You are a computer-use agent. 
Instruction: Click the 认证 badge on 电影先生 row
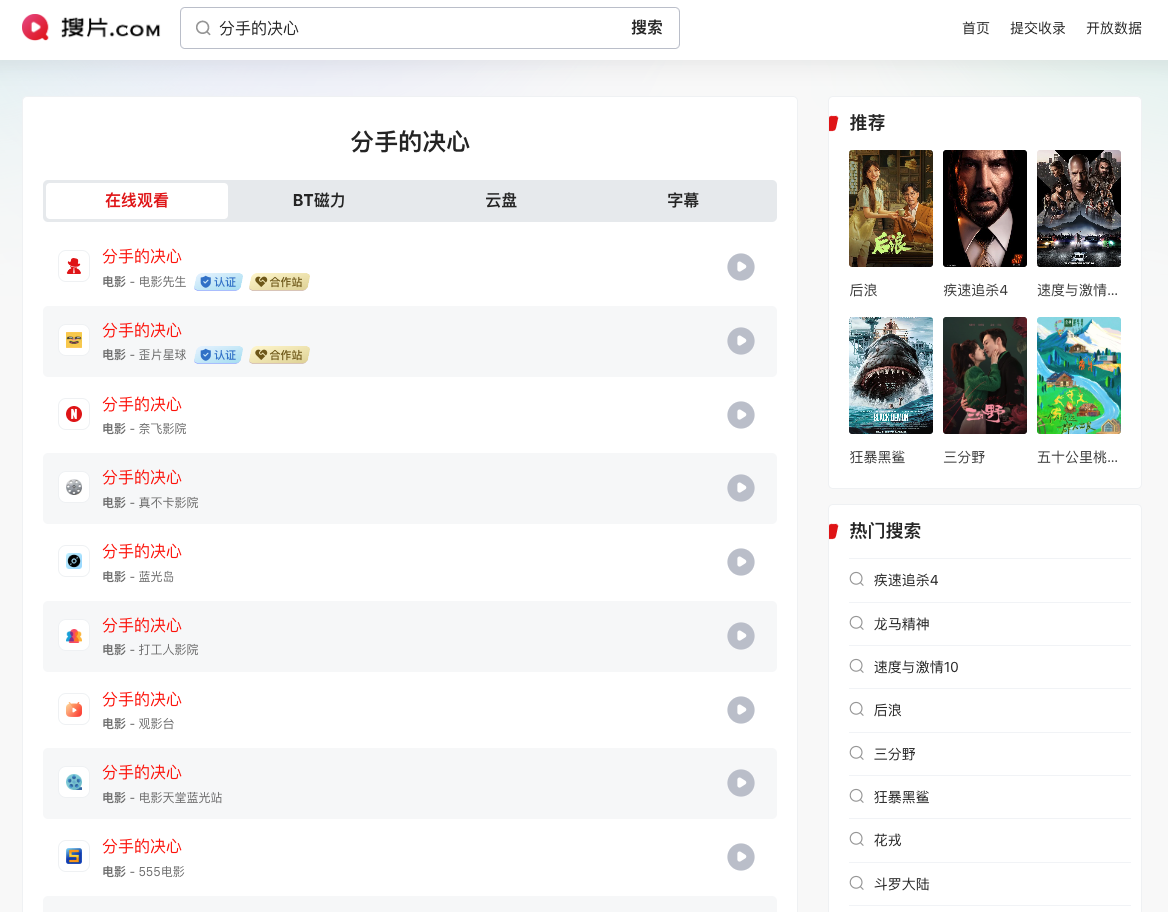218,282
